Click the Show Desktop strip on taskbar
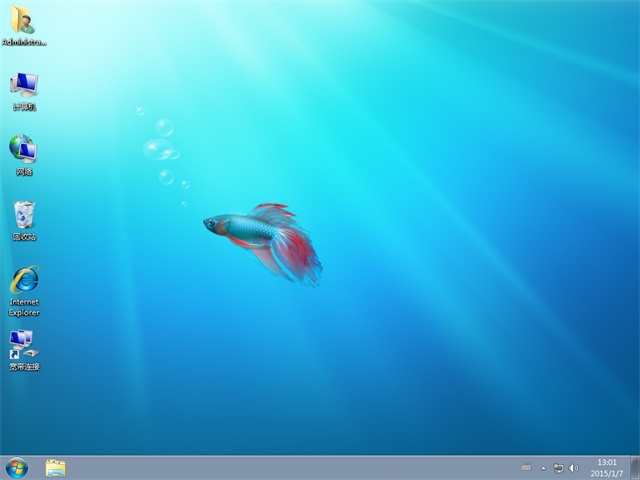 pos(635,467)
